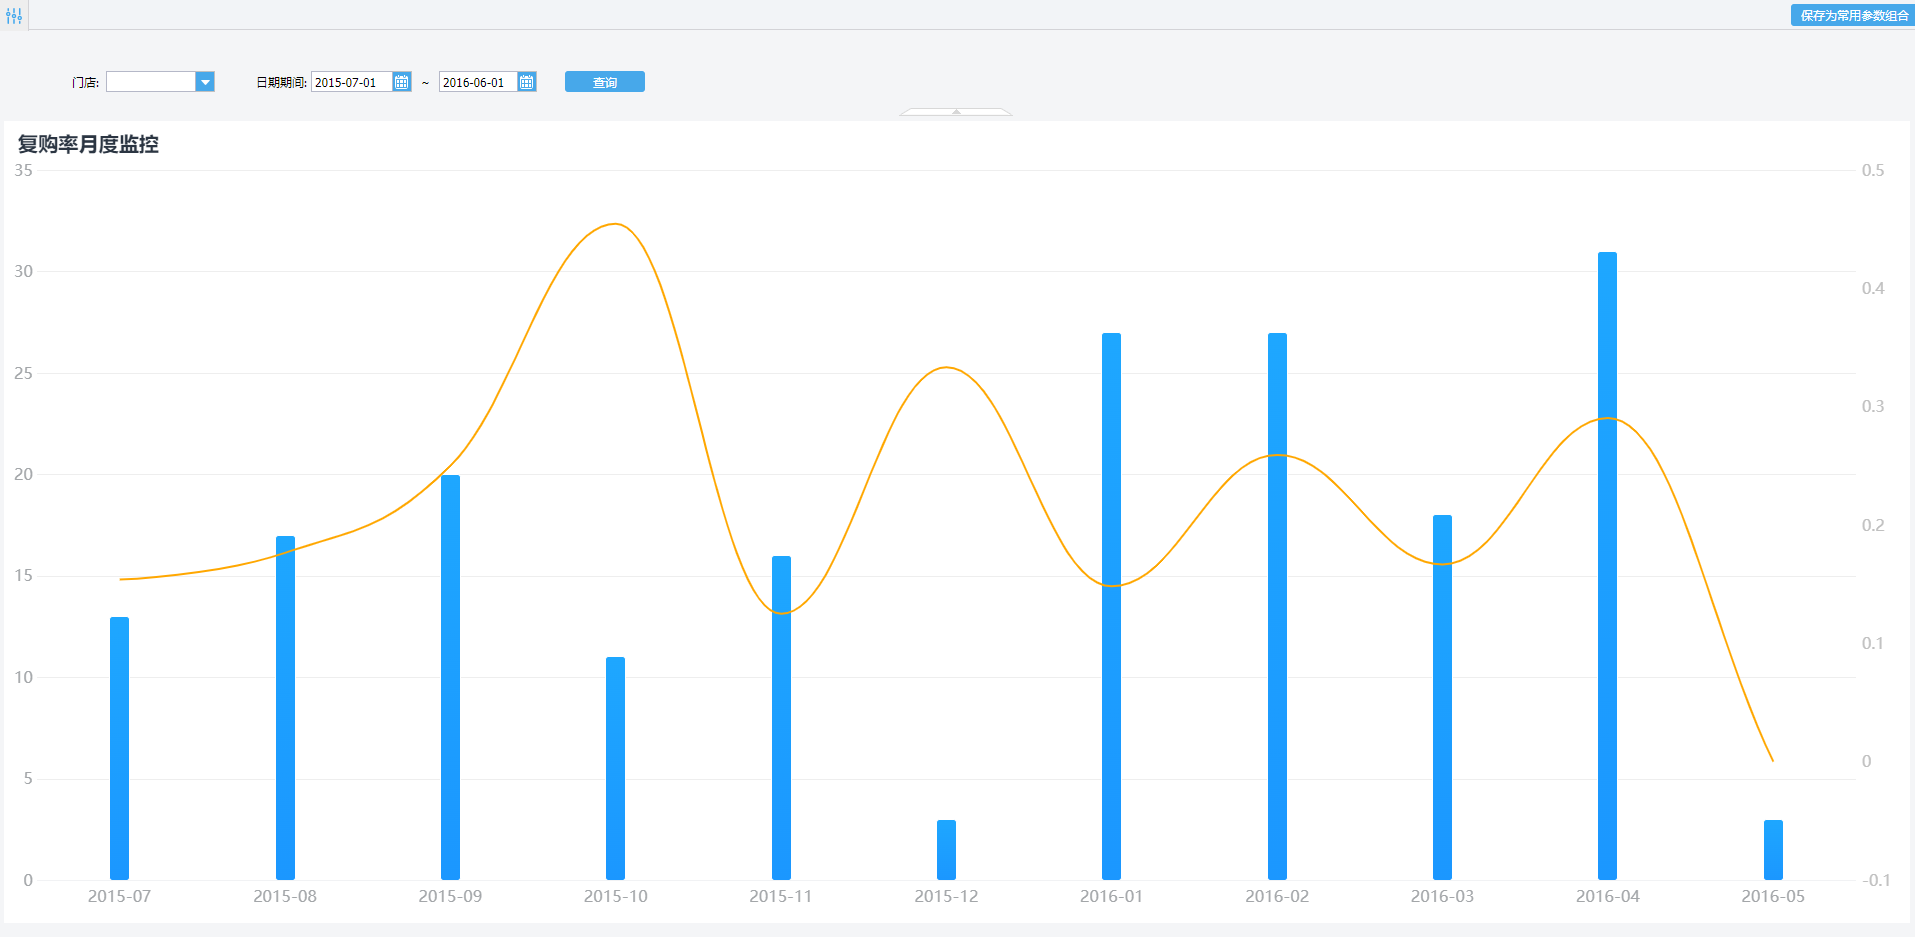Collapse the query panel with arrow handle
The image size is (1915, 937).
[956, 112]
